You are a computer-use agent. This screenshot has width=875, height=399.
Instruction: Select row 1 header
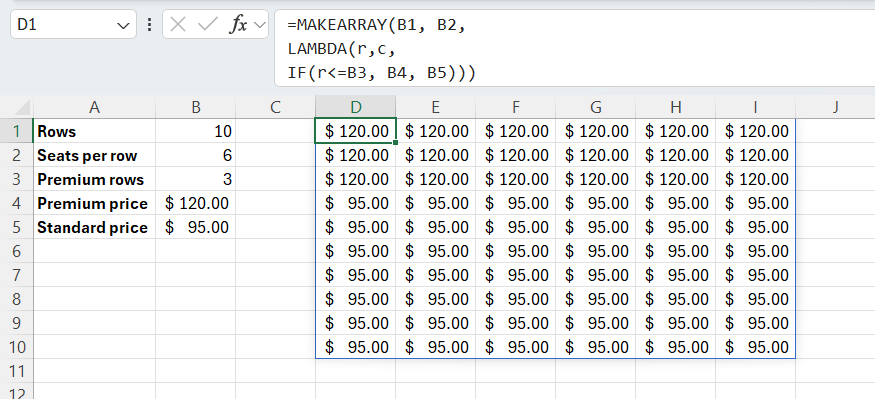tap(17, 131)
